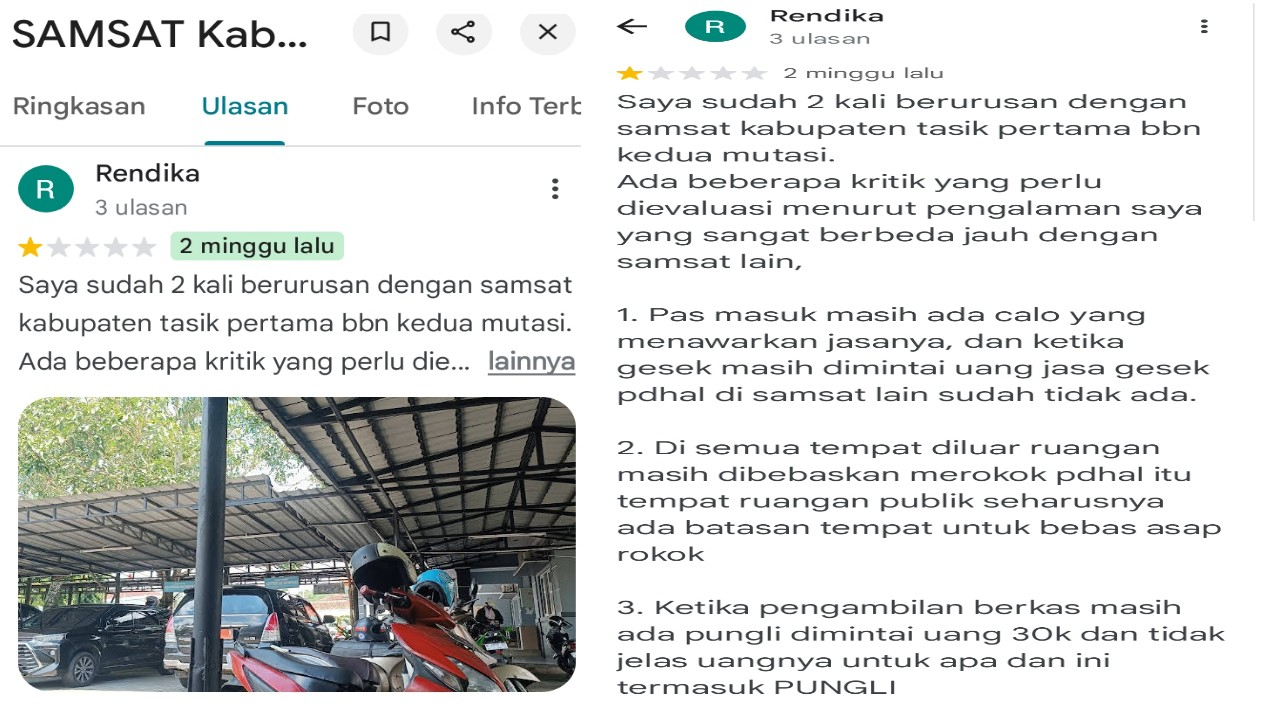Switch to the Ringkasan tab
1280x720 pixels.
pyautogui.click(x=79, y=106)
